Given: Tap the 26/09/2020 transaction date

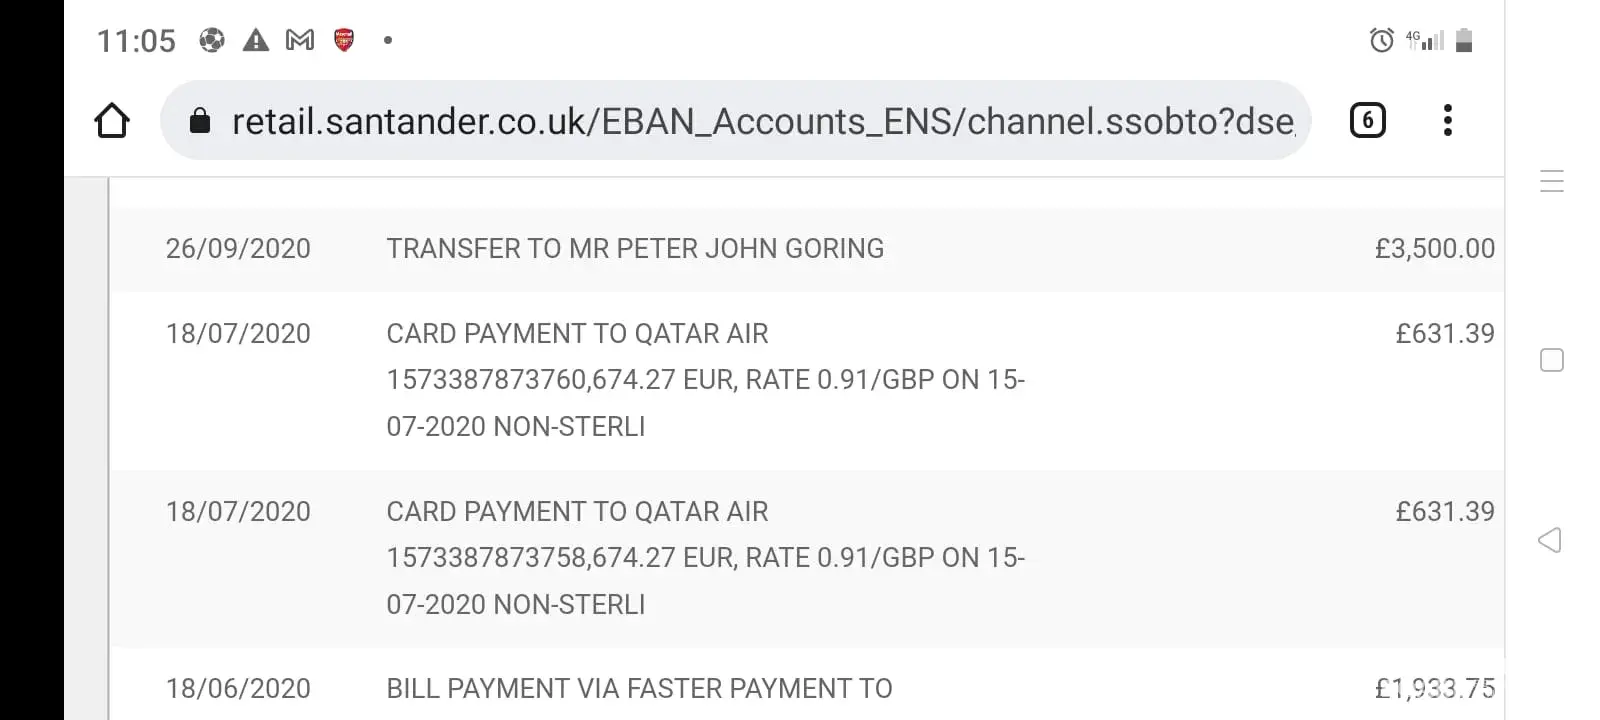Looking at the screenshot, I should (x=238, y=249).
